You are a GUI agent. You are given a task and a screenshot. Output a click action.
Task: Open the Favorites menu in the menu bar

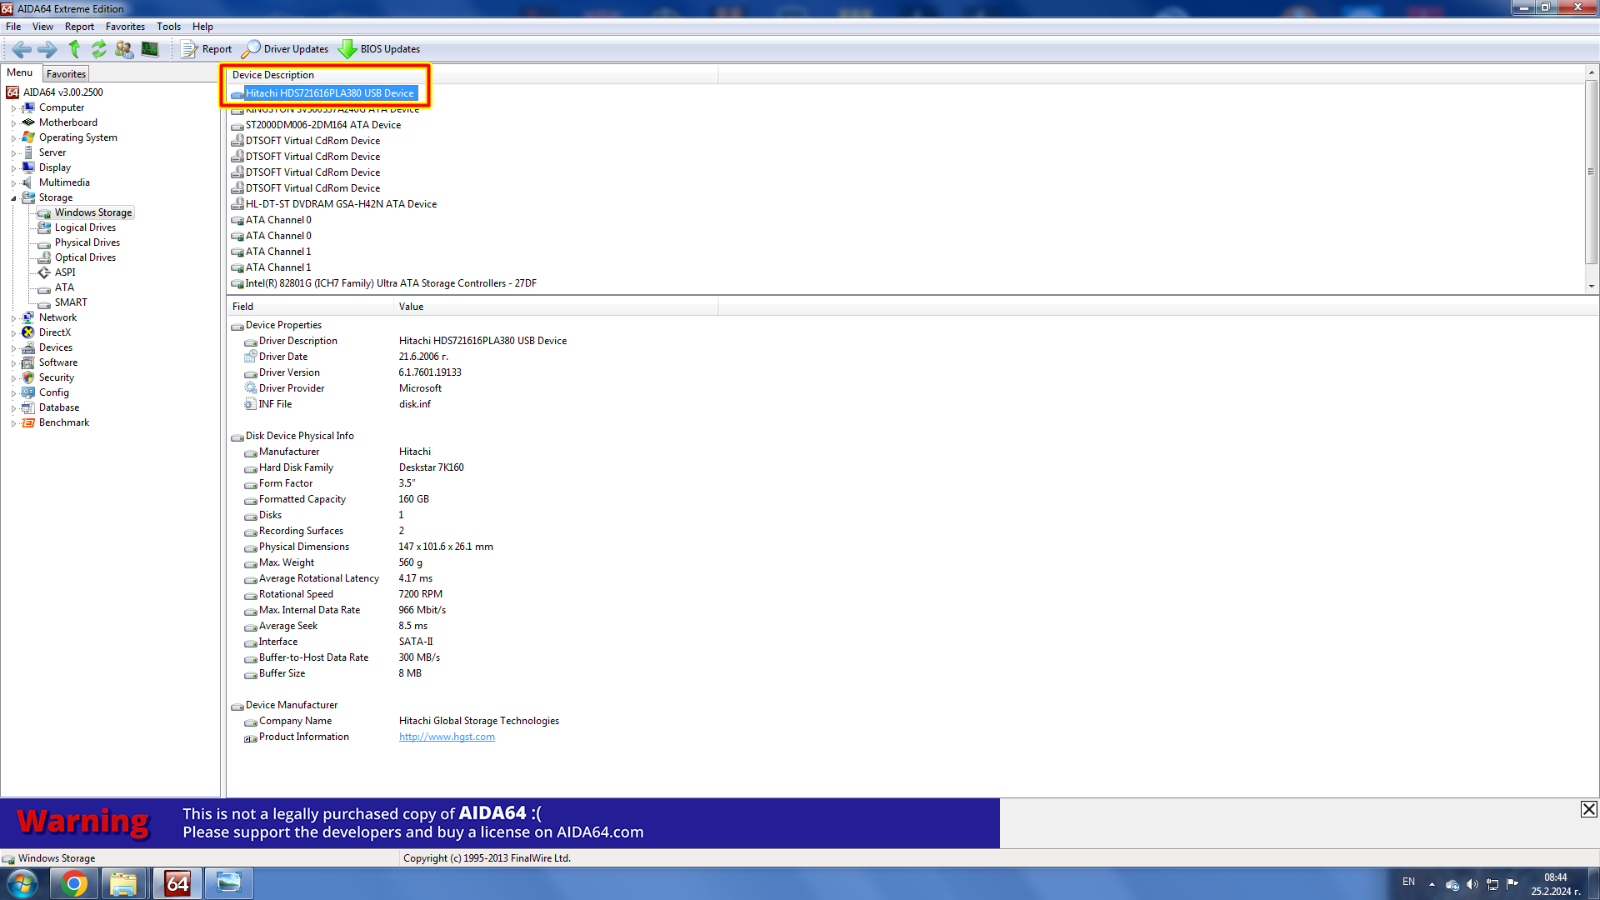(x=125, y=27)
